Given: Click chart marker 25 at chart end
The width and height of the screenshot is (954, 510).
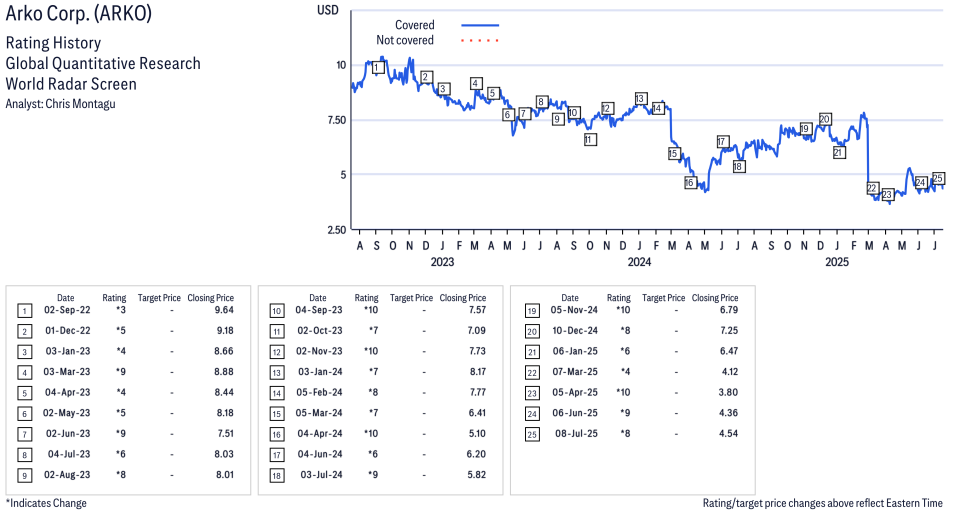Looking at the screenshot, I should (x=938, y=178).
